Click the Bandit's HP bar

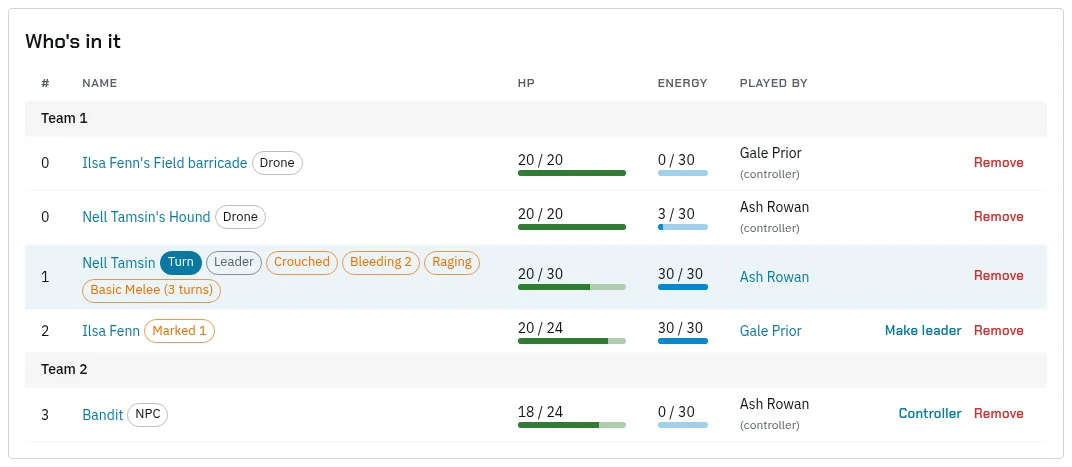[x=572, y=425]
